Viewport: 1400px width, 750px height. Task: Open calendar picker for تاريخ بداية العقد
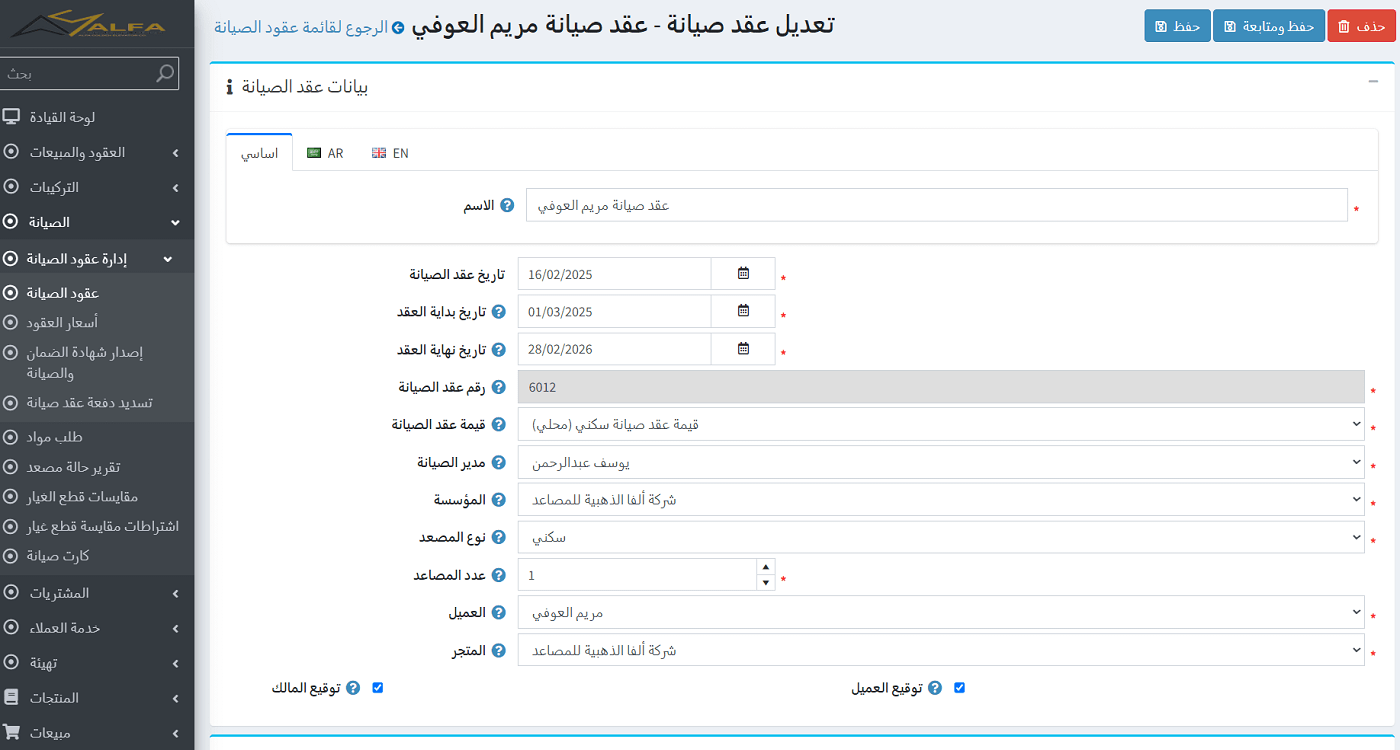click(743, 311)
